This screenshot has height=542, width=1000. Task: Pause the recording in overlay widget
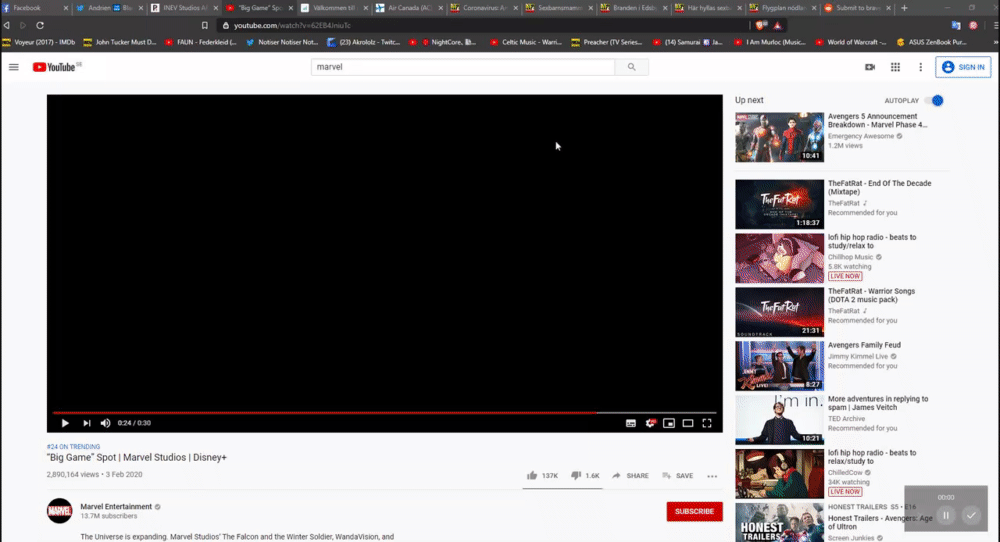click(946, 515)
